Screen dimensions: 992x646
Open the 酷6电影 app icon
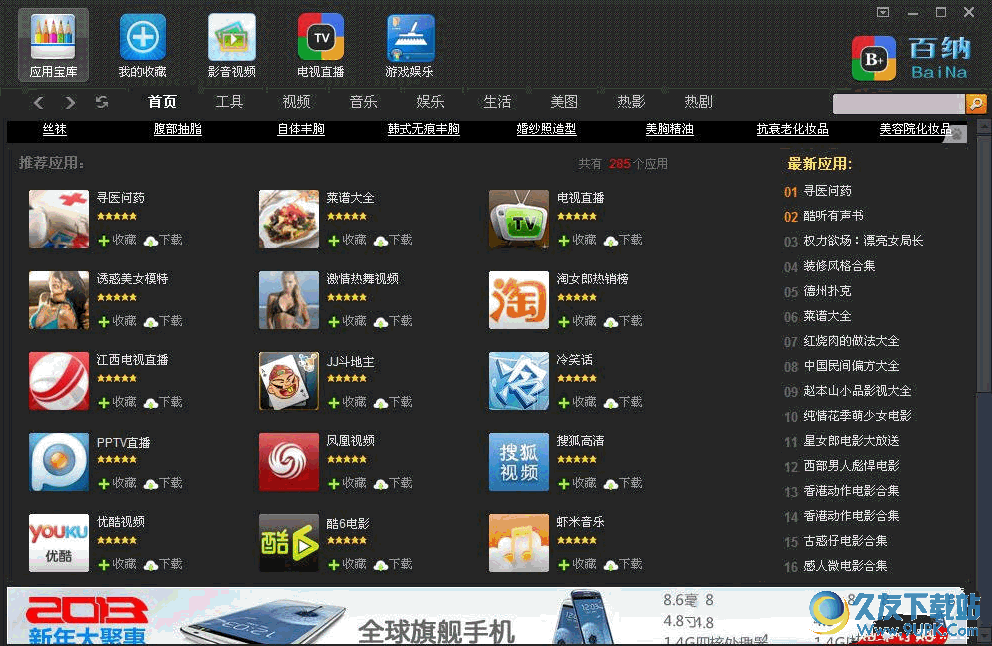pyautogui.click(x=288, y=543)
